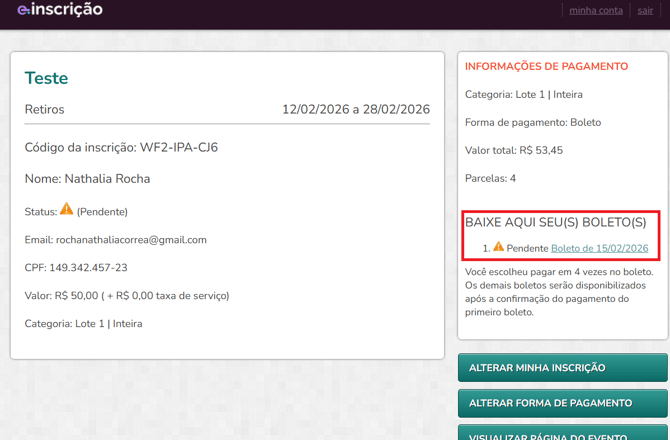Click the Teste event title
Viewport: 670px width, 440px height.
pos(46,78)
